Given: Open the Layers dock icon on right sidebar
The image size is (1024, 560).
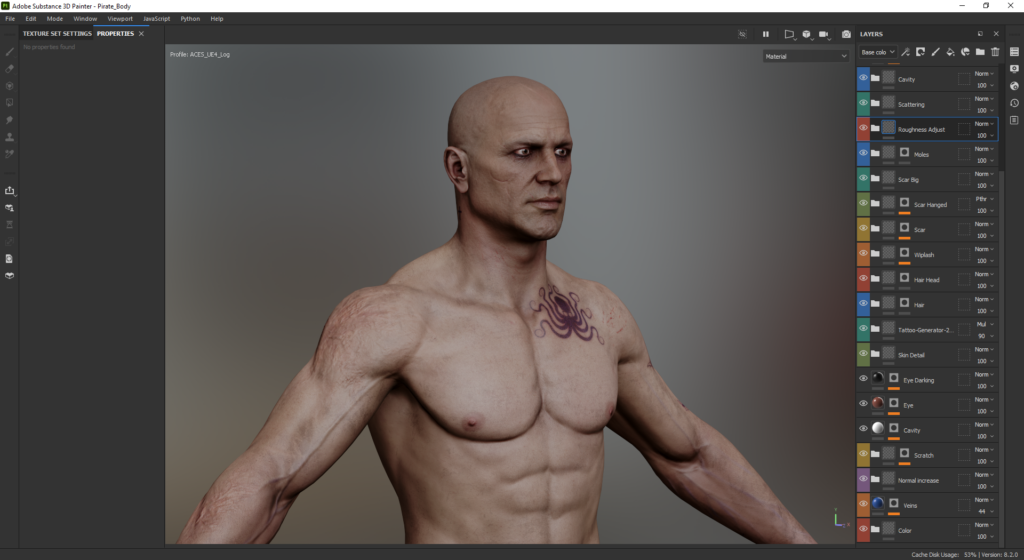Looking at the screenshot, I should point(1014,52).
